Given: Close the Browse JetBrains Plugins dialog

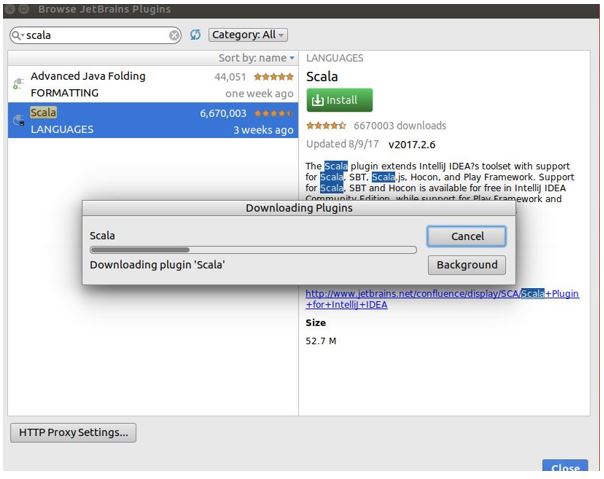Looking at the screenshot, I should coord(565,466).
